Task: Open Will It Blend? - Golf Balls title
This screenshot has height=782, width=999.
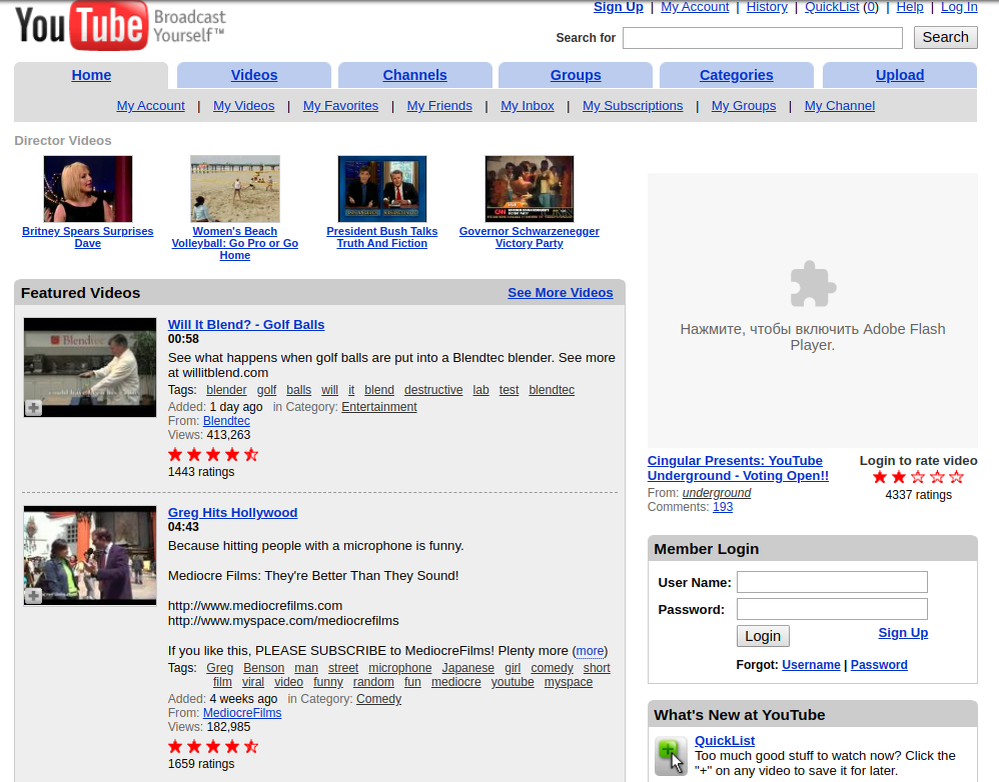Action: point(246,324)
